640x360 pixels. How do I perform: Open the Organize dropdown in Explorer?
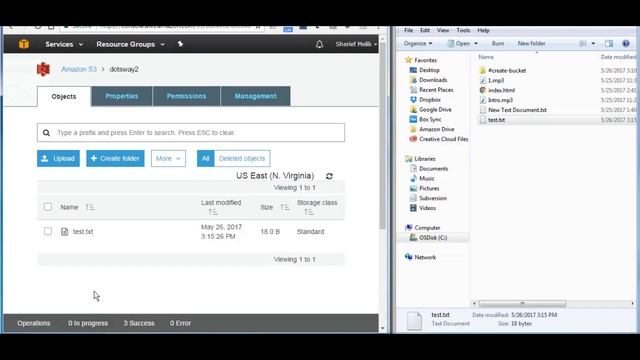(418, 43)
